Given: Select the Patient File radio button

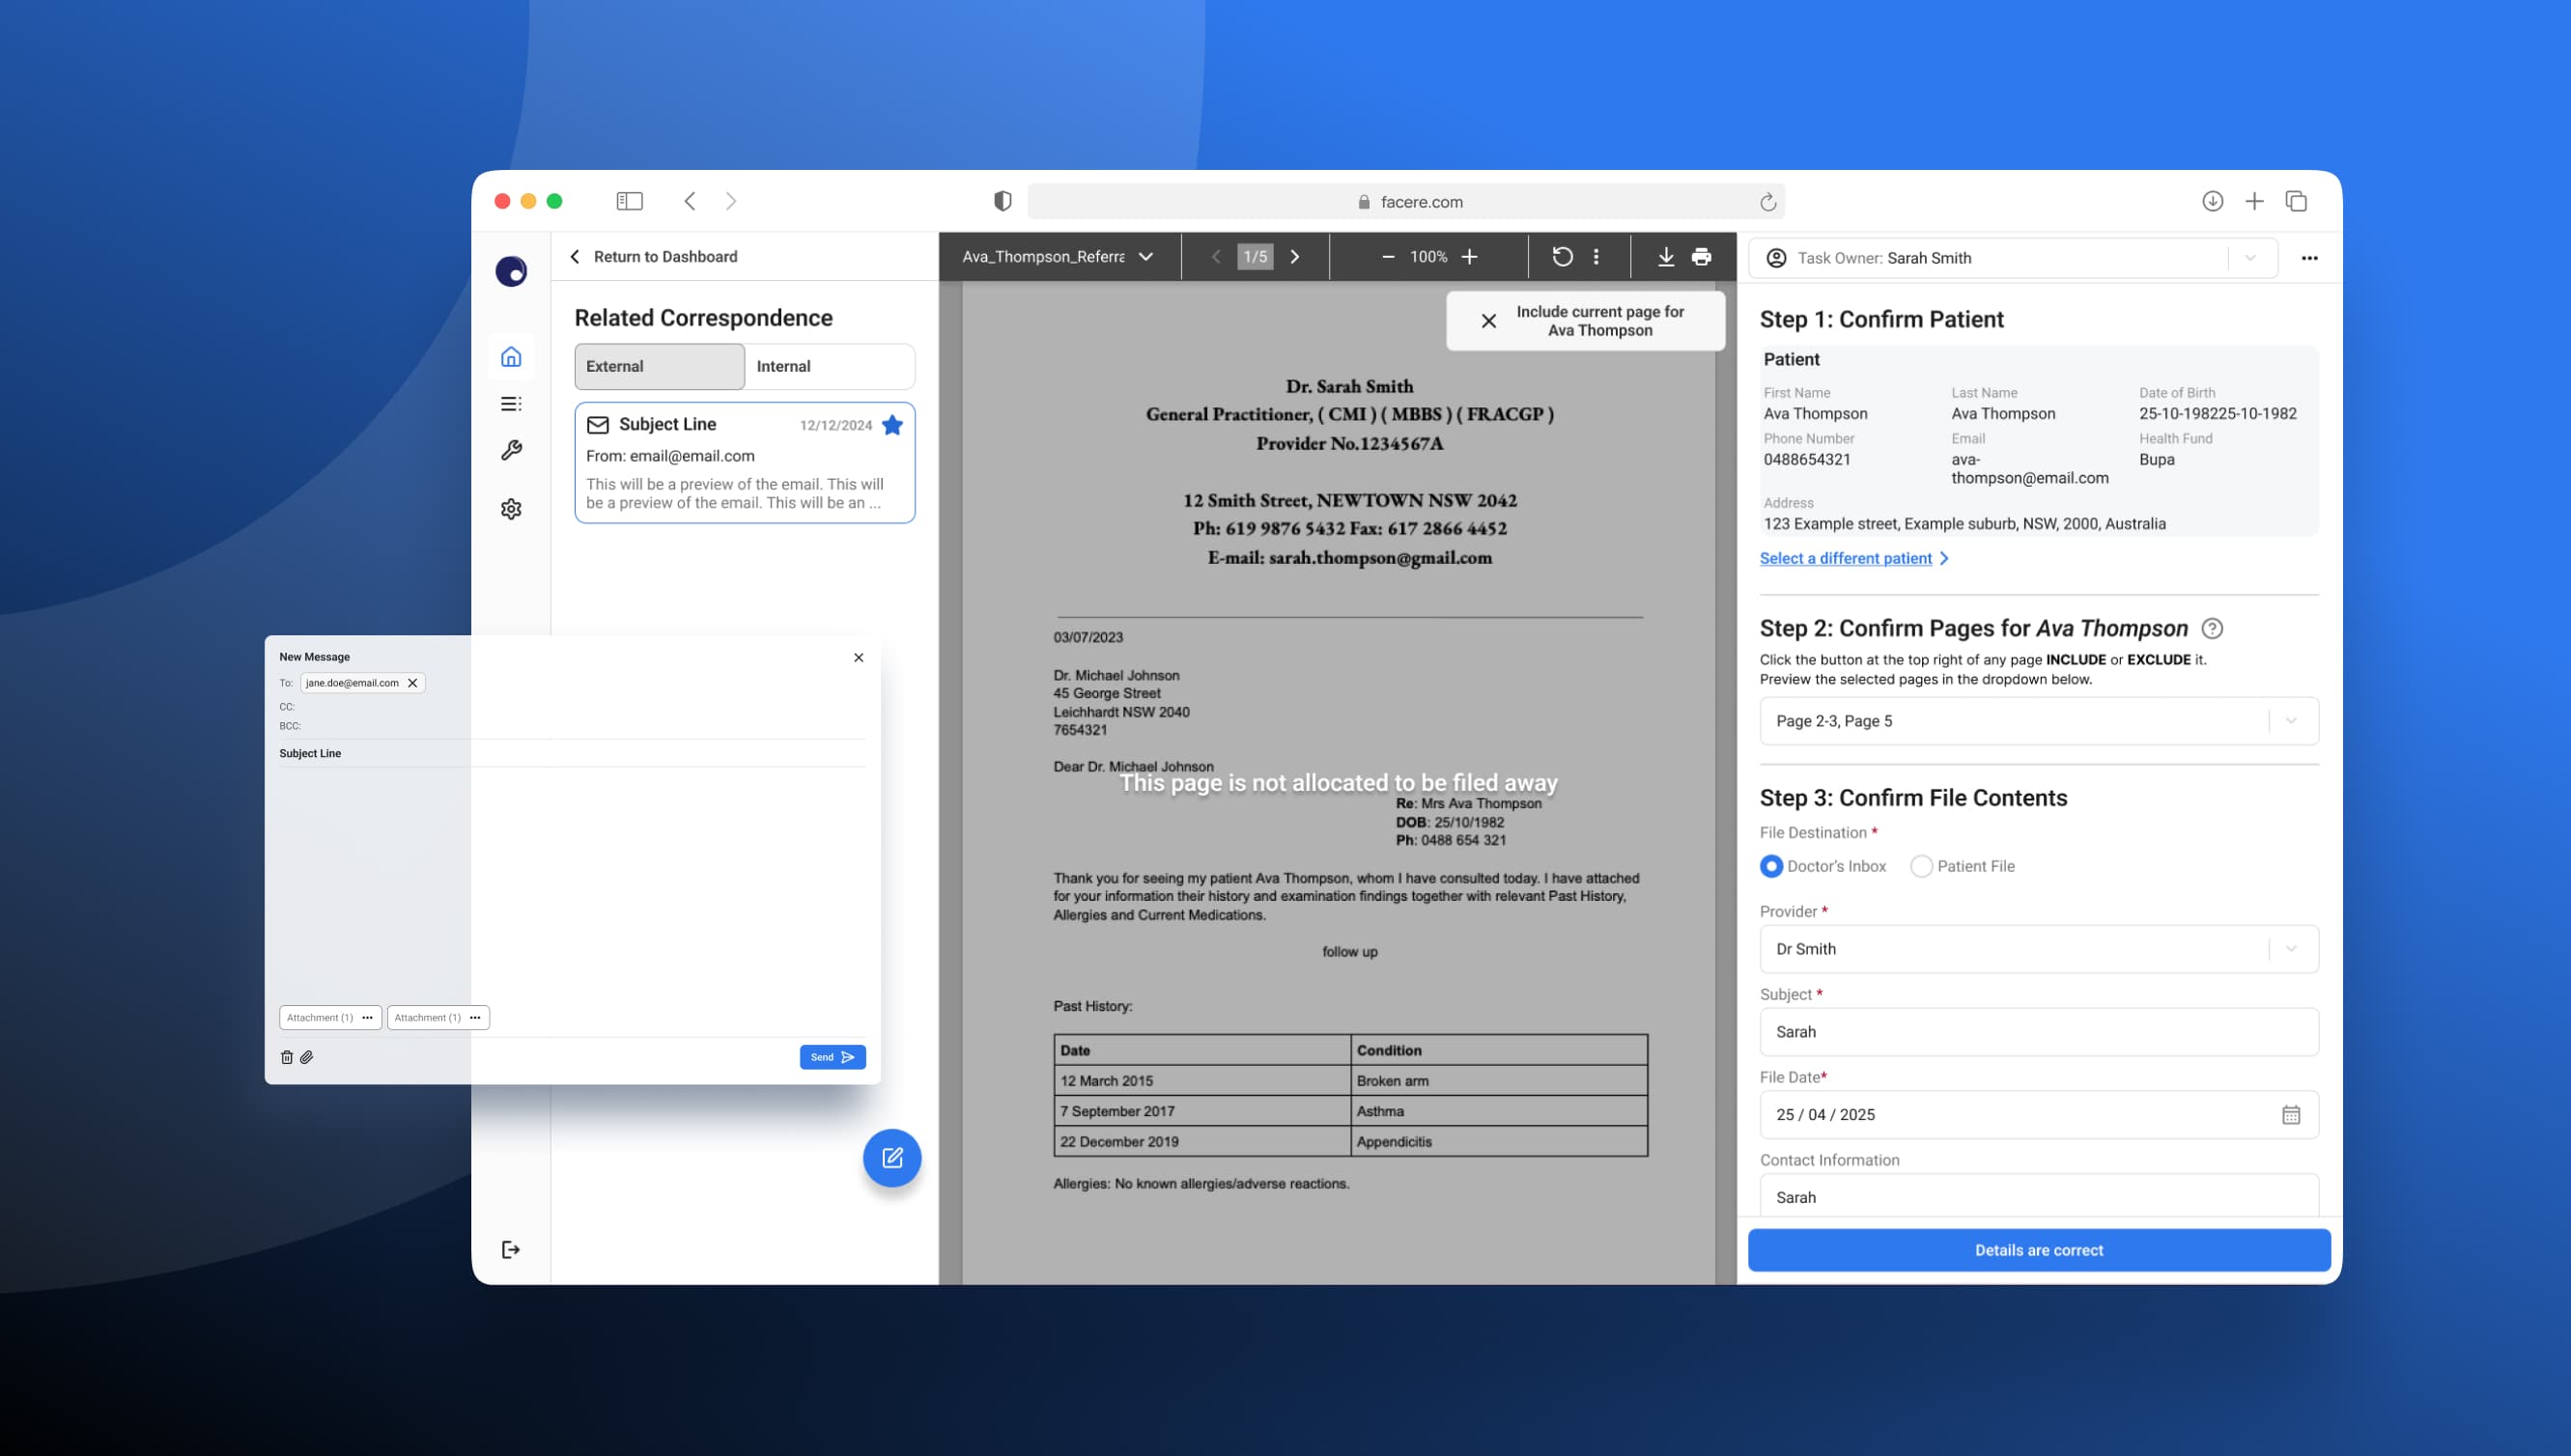Looking at the screenshot, I should pyautogui.click(x=1921, y=866).
